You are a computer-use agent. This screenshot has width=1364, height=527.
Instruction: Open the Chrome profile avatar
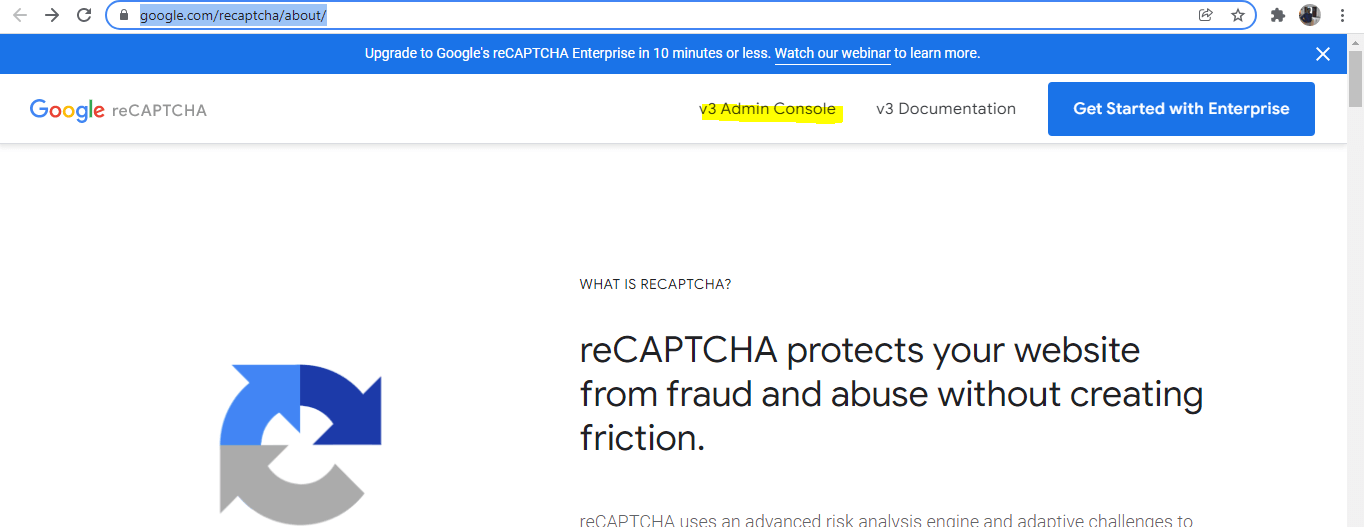click(x=1309, y=15)
